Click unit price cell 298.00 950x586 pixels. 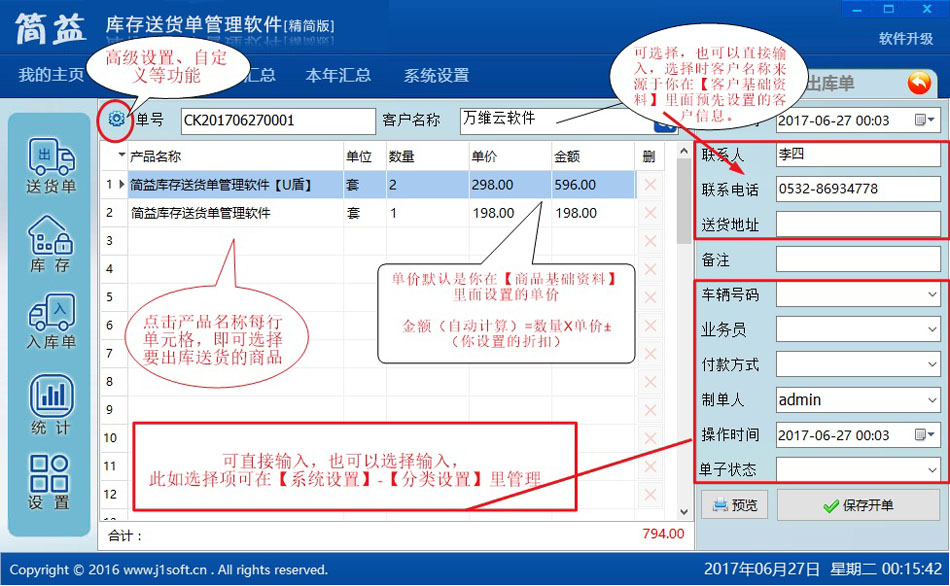coord(509,185)
